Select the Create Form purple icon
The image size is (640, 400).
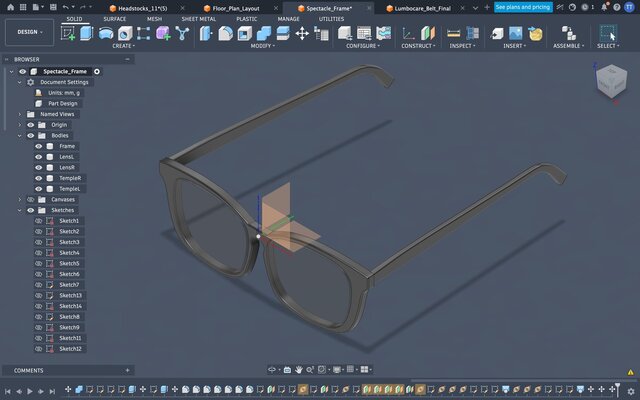(x=163, y=33)
